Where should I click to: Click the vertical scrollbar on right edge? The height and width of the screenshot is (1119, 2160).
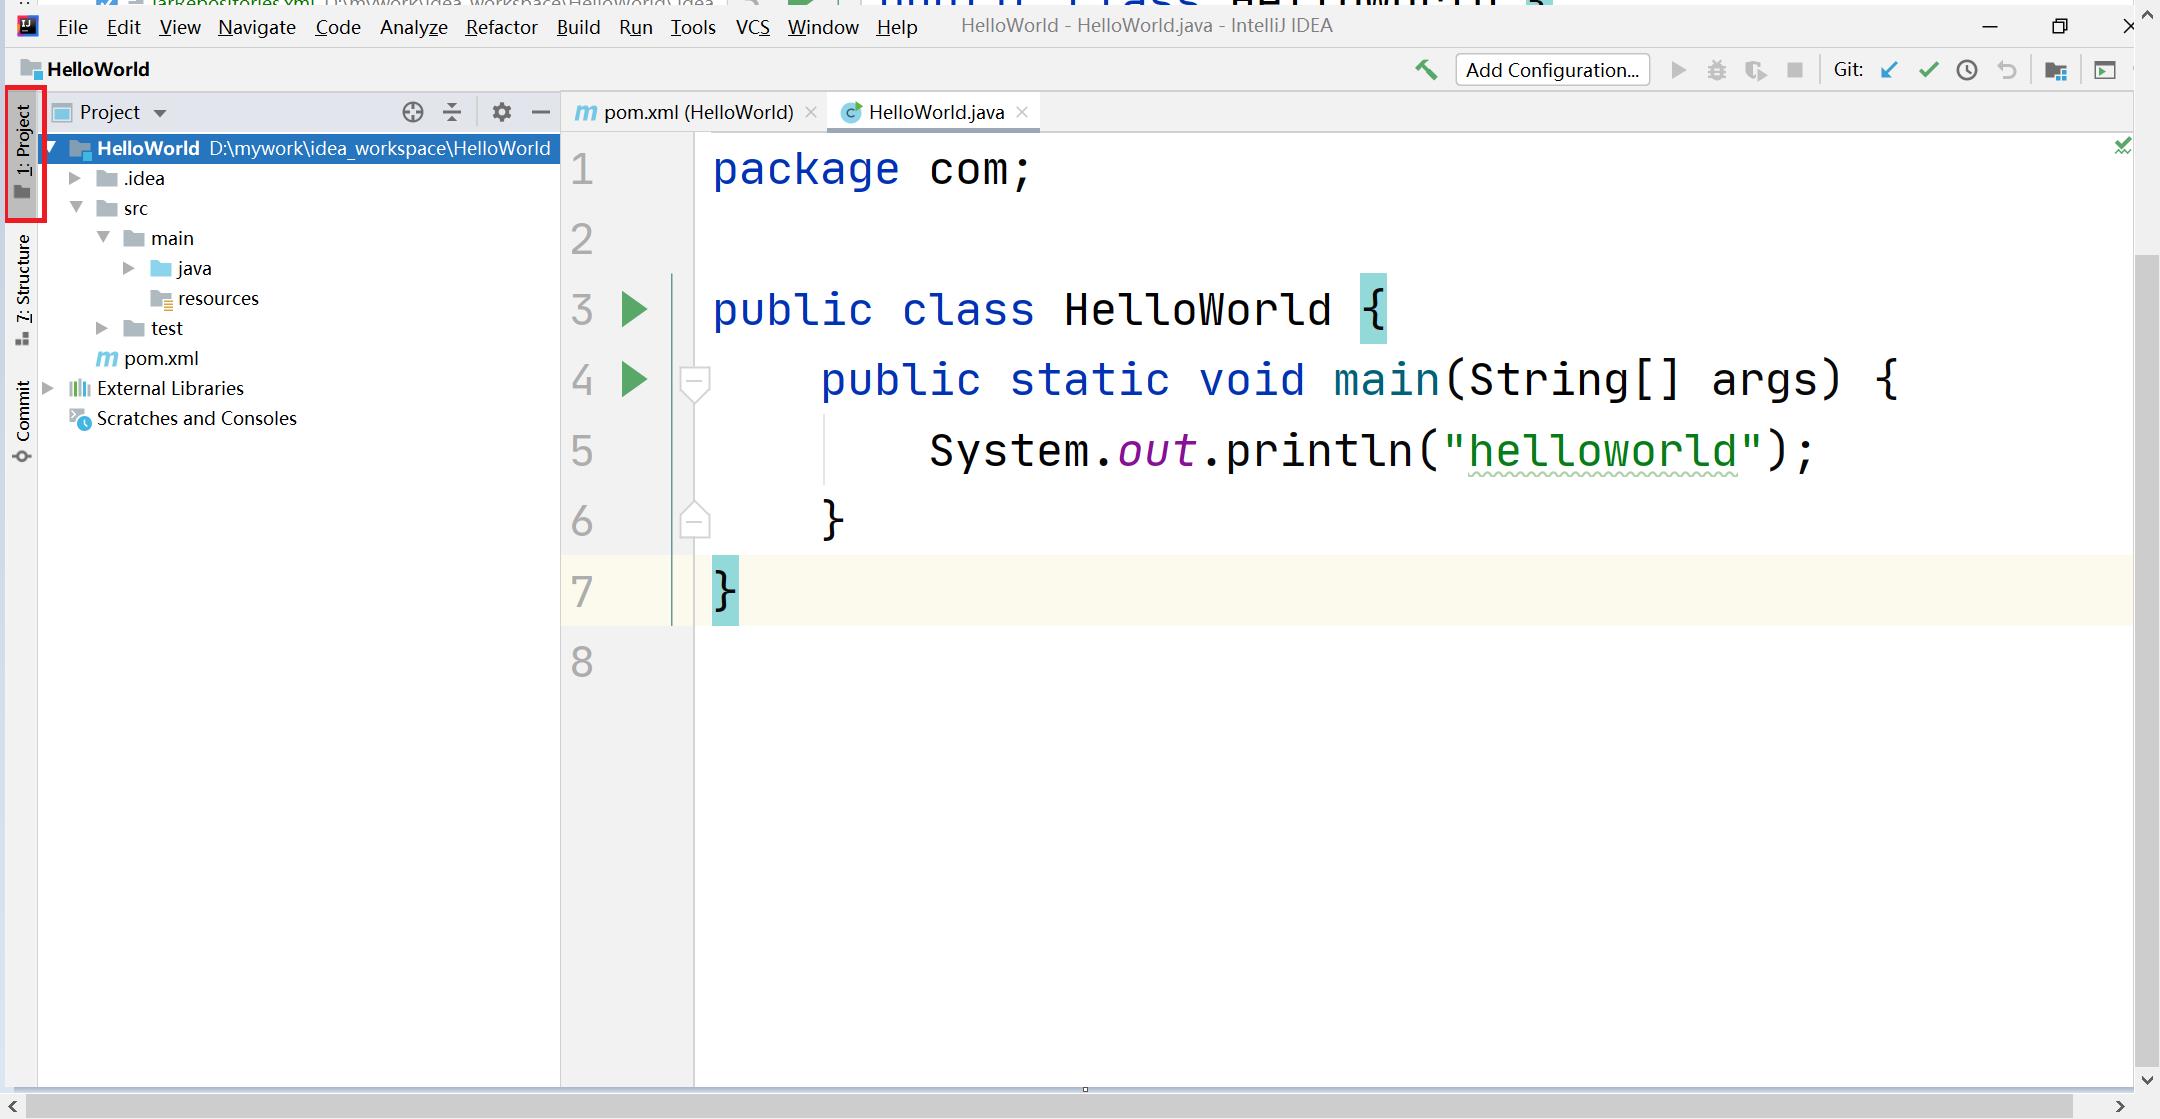2147,660
